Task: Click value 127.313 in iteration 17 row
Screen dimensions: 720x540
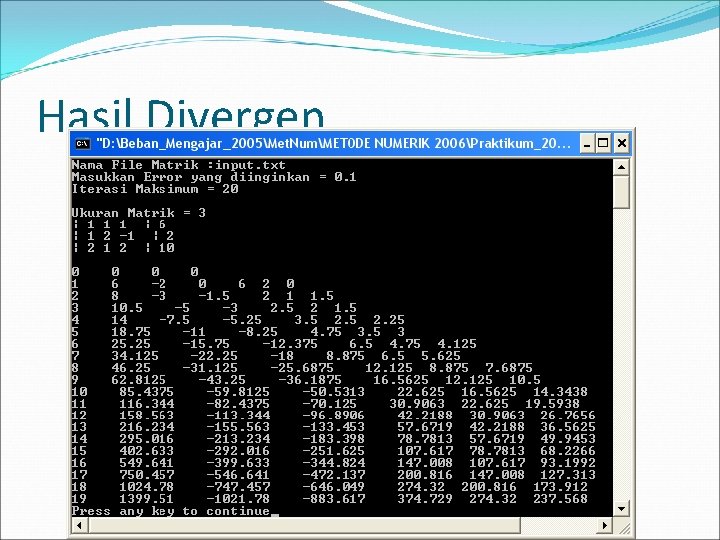Action: coord(568,475)
